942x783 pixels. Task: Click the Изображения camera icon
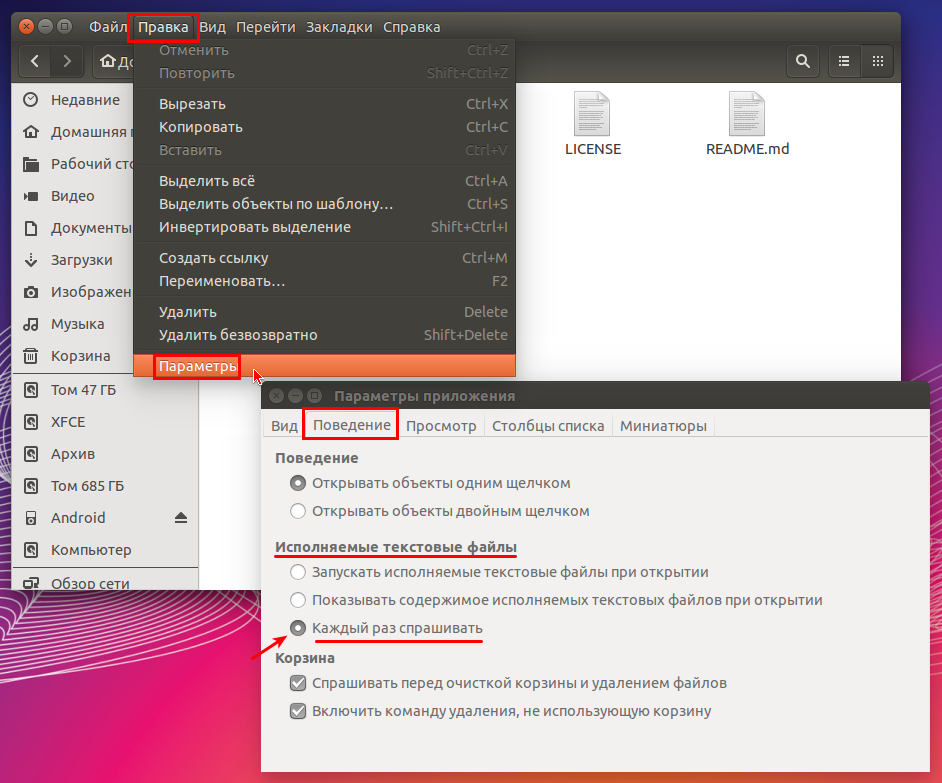[x=31, y=292]
